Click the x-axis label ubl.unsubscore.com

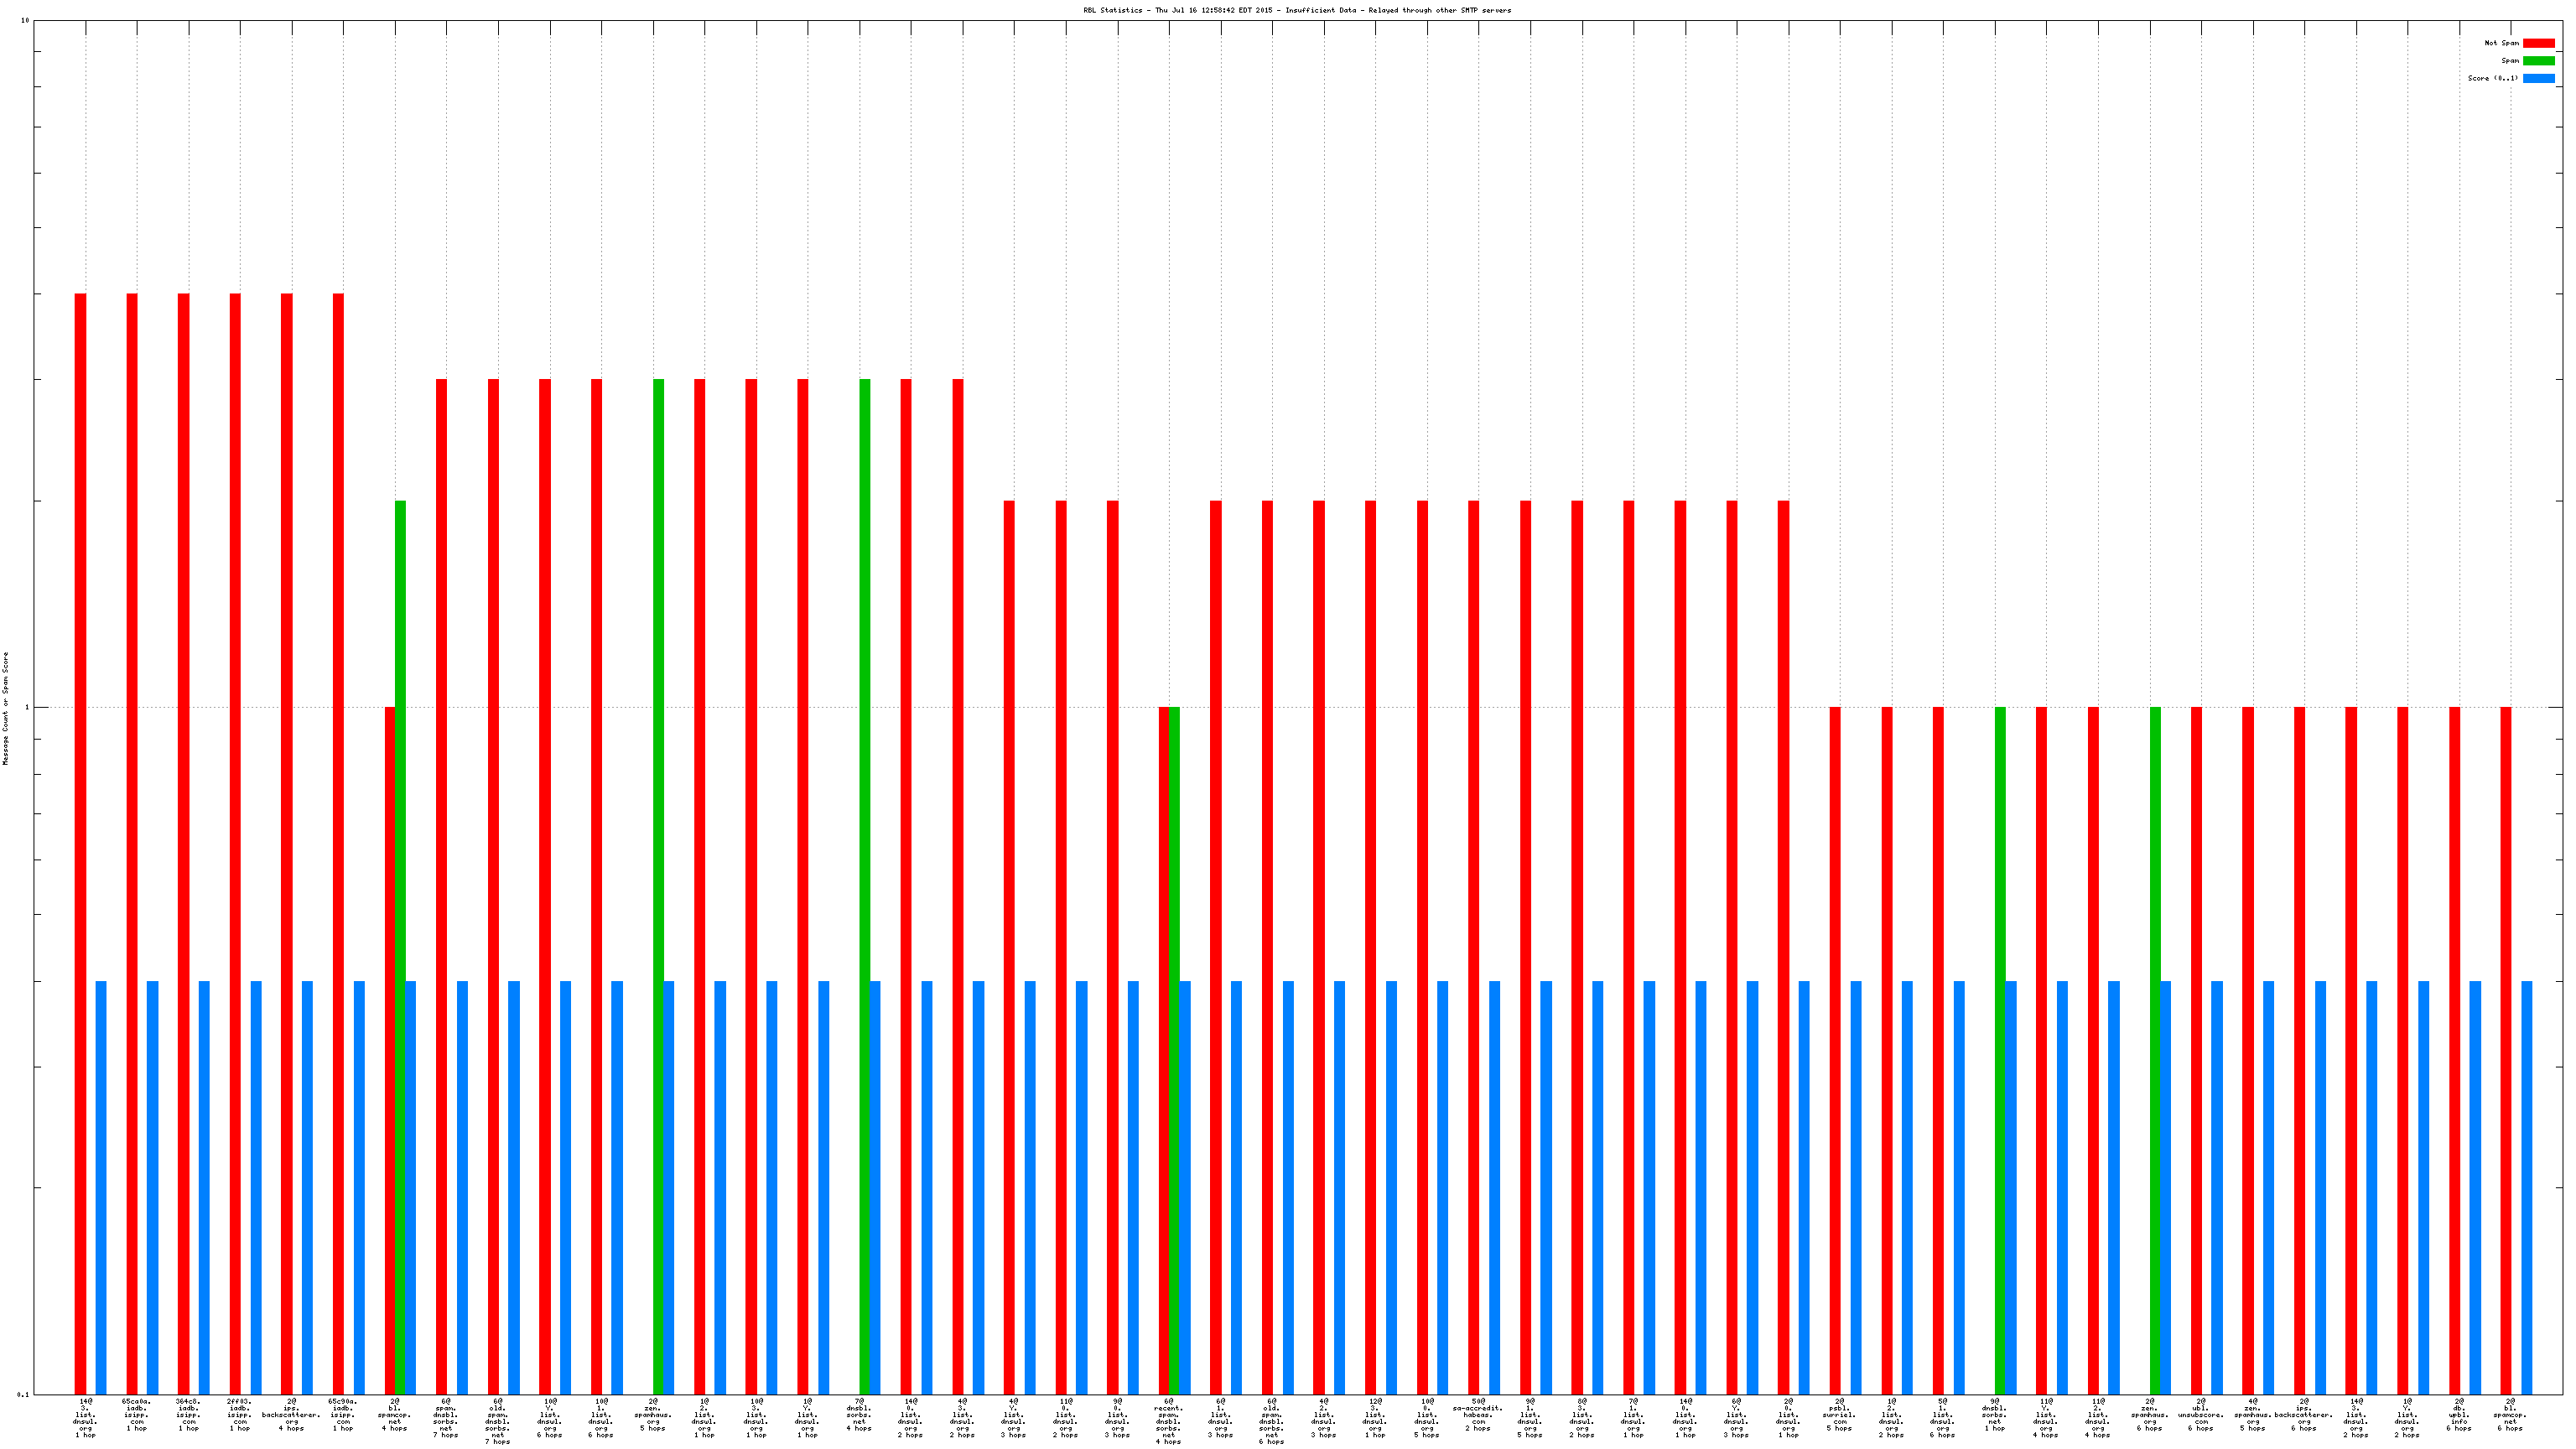pos(2200,1414)
